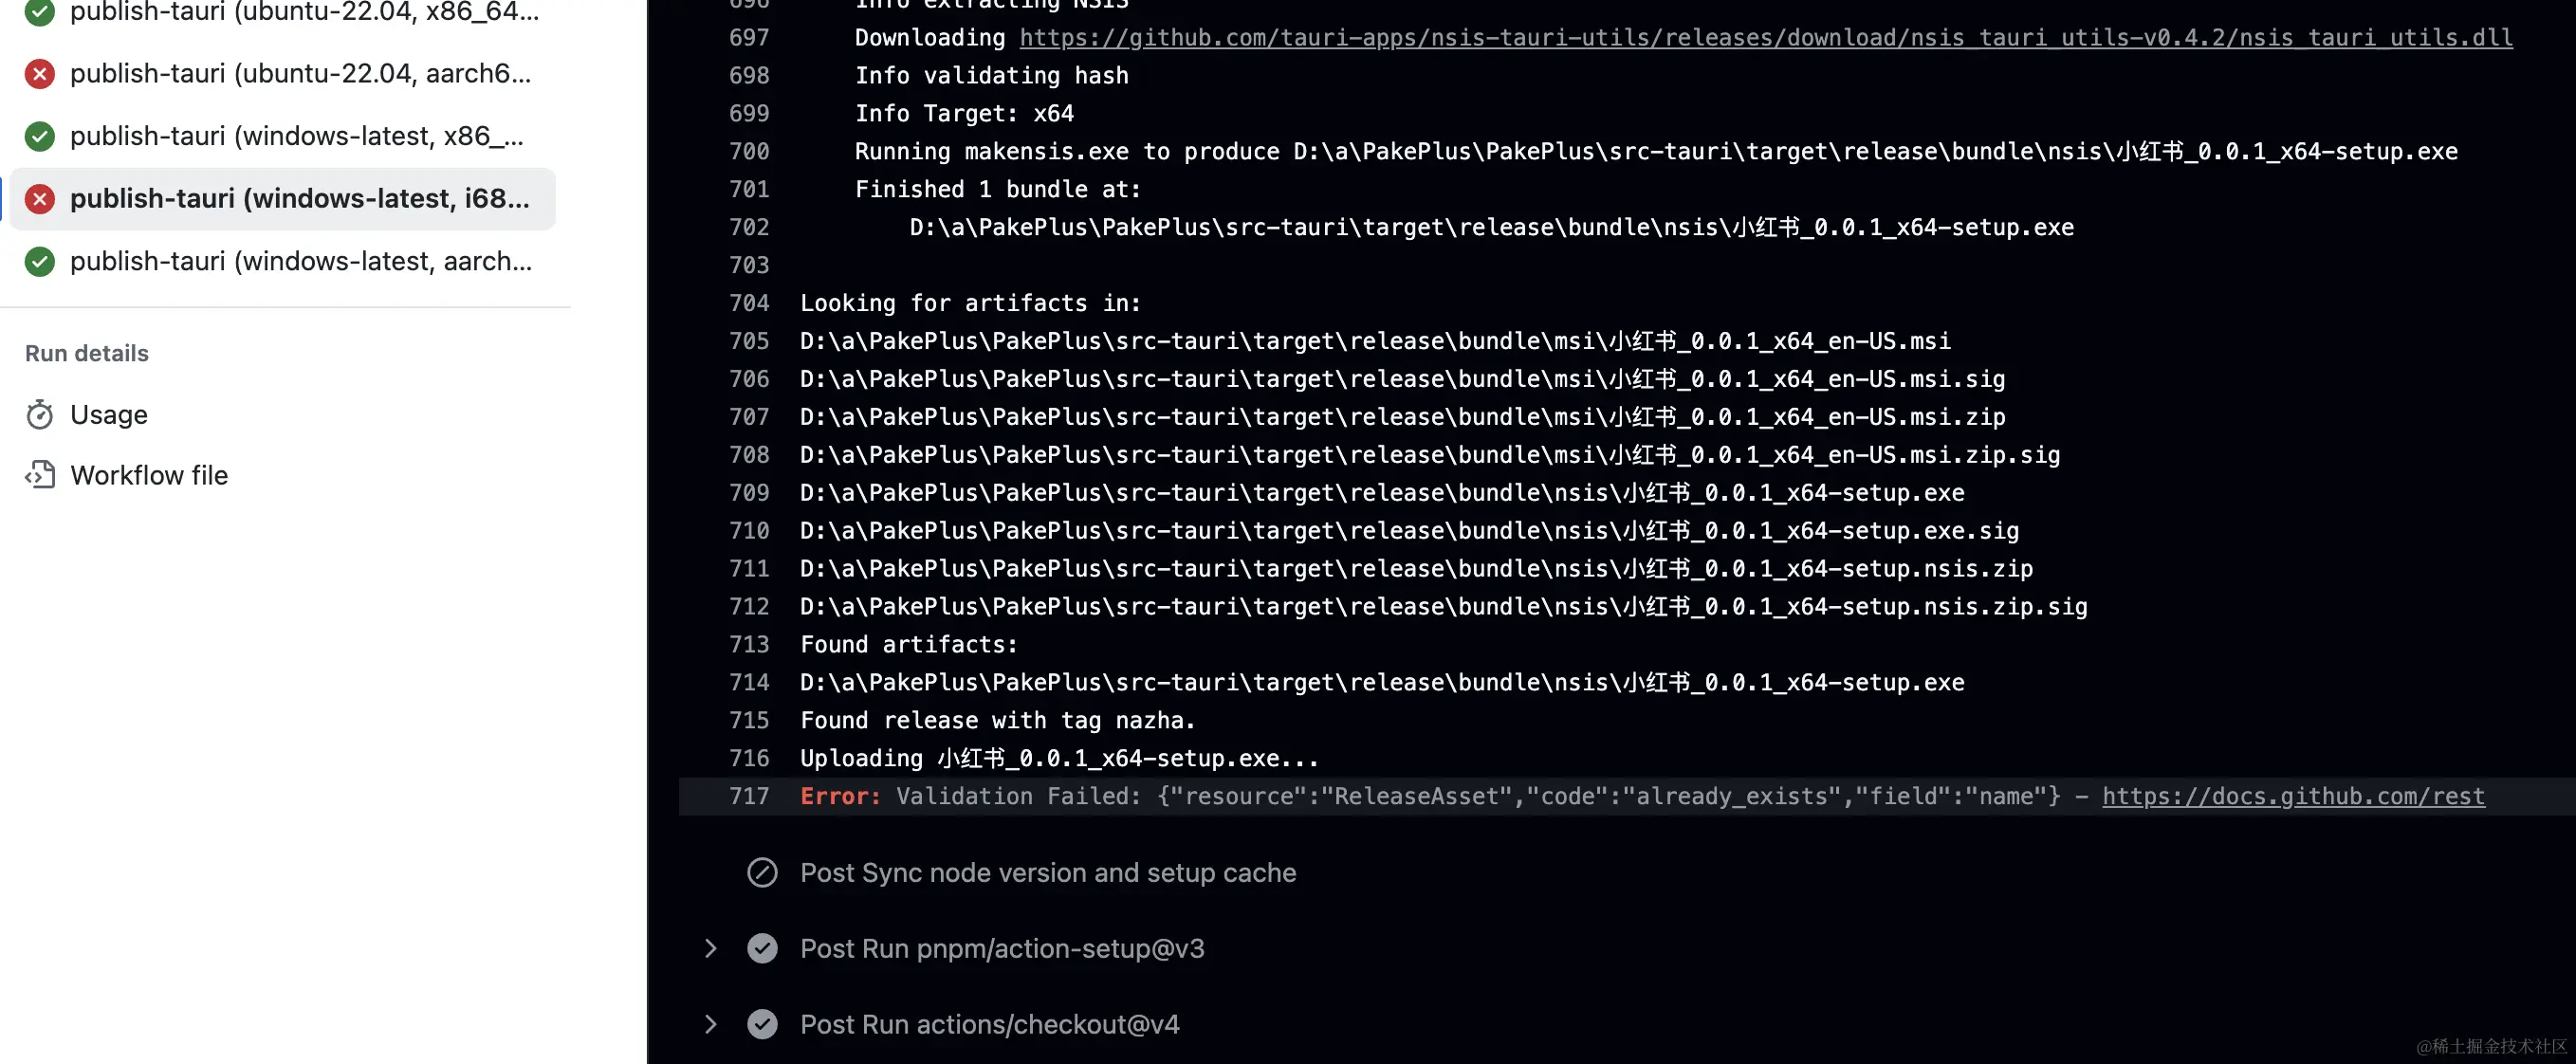Open the Workflow file link
2576x1064 pixels.
coord(149,475)
